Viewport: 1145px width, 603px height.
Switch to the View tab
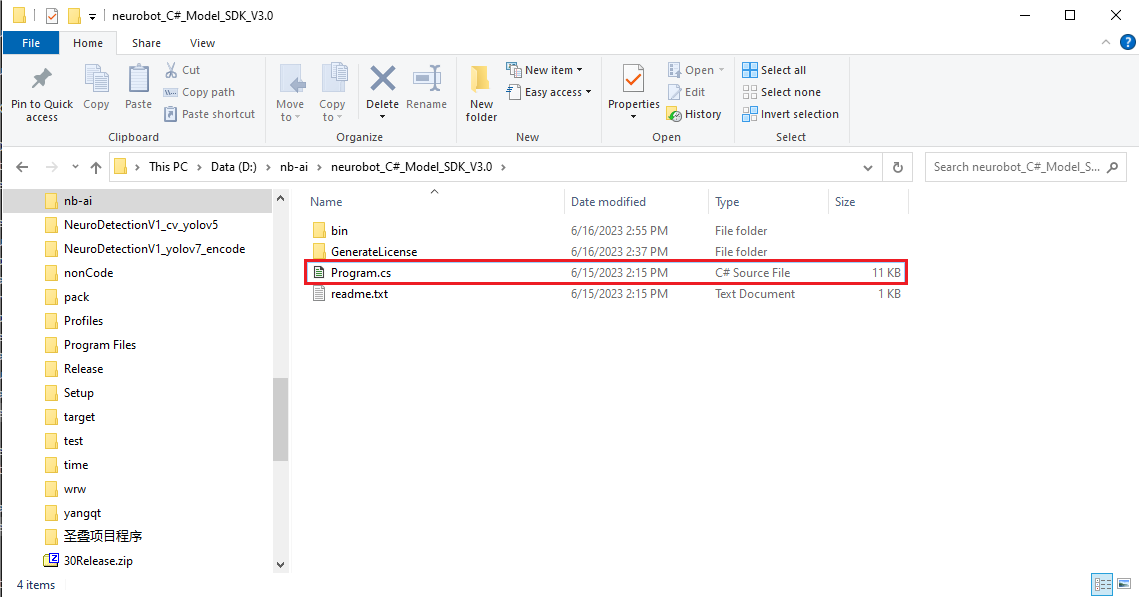pos(202,43)
